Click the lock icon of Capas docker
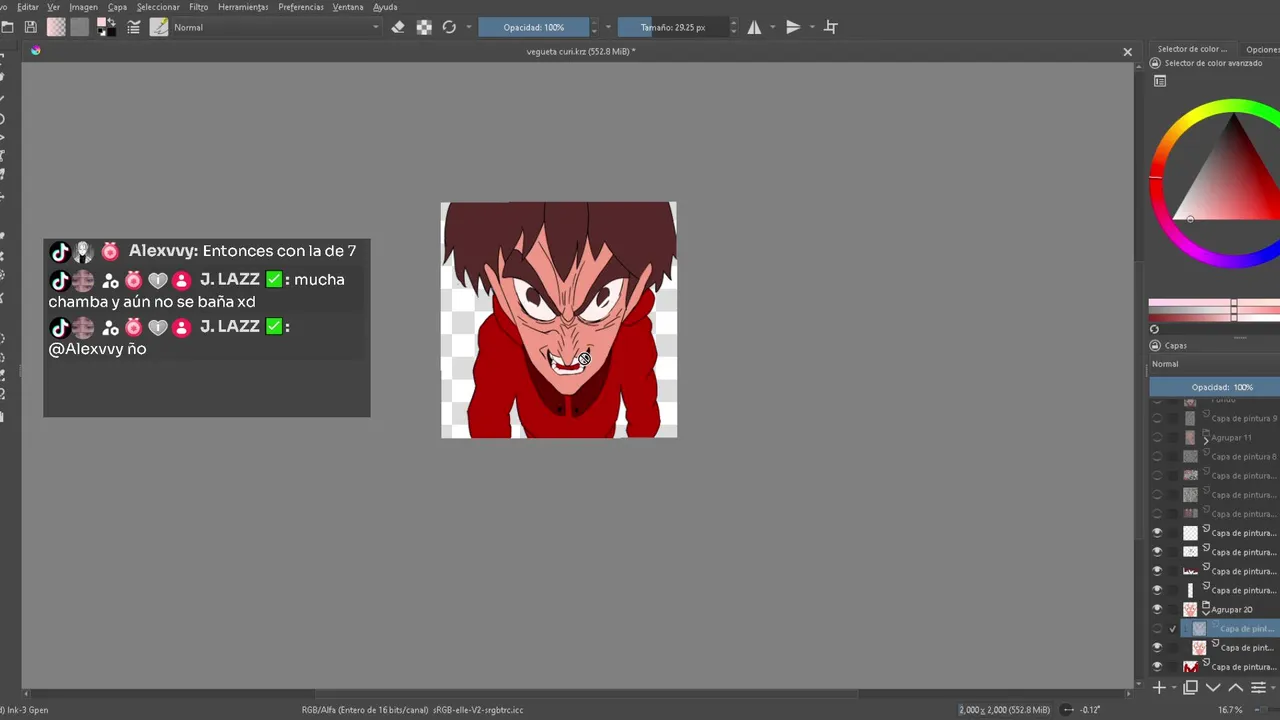The image size is (1280, 720). coord(1155,345)
